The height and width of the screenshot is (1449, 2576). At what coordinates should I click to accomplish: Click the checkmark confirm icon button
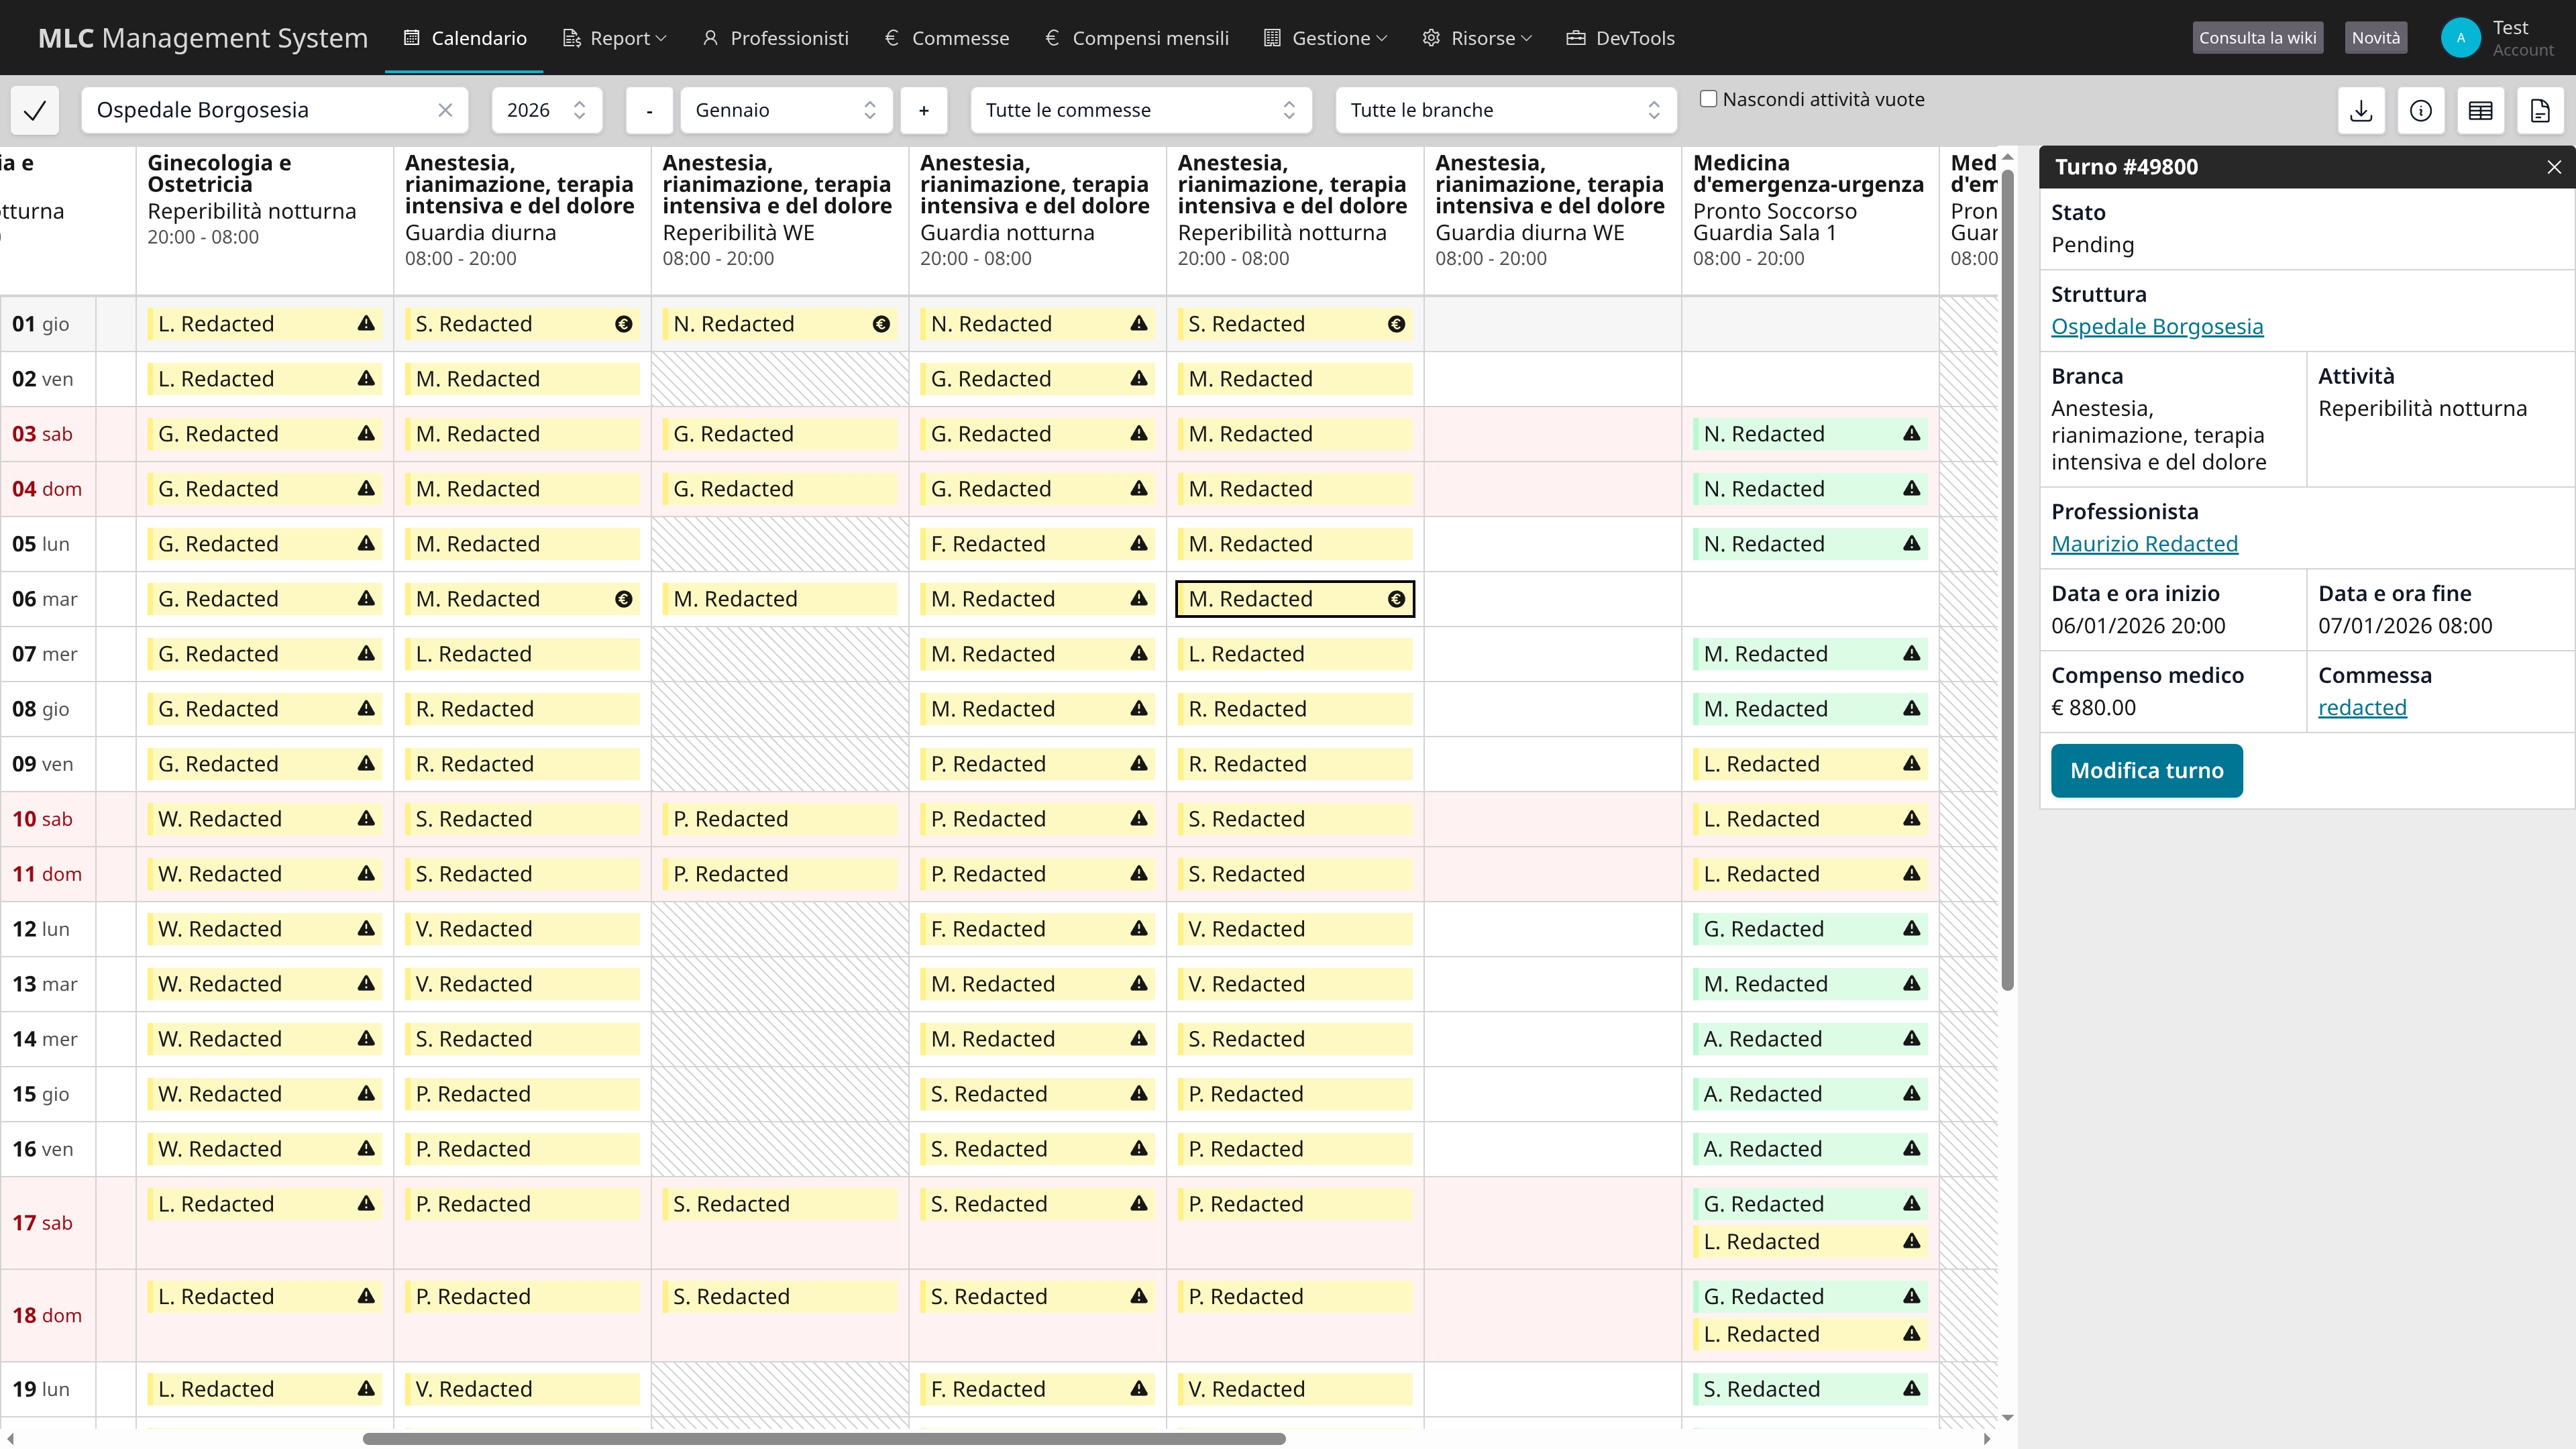[x=35, y=110]
